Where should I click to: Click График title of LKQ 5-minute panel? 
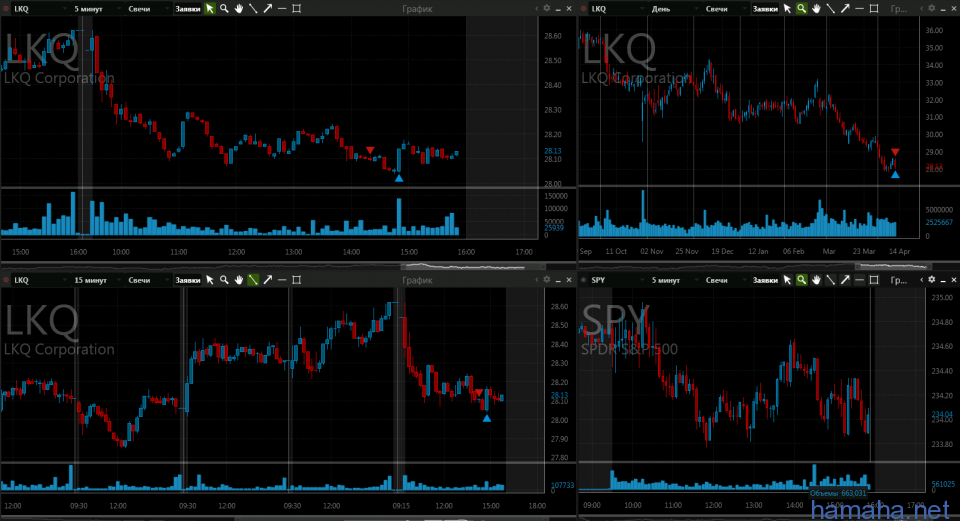coord(417,9)
